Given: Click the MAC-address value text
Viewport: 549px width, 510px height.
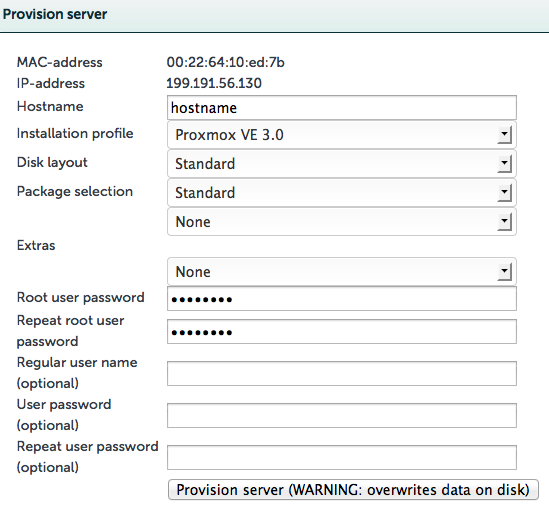Looking at the screenshot, I should tap(225, 62).
